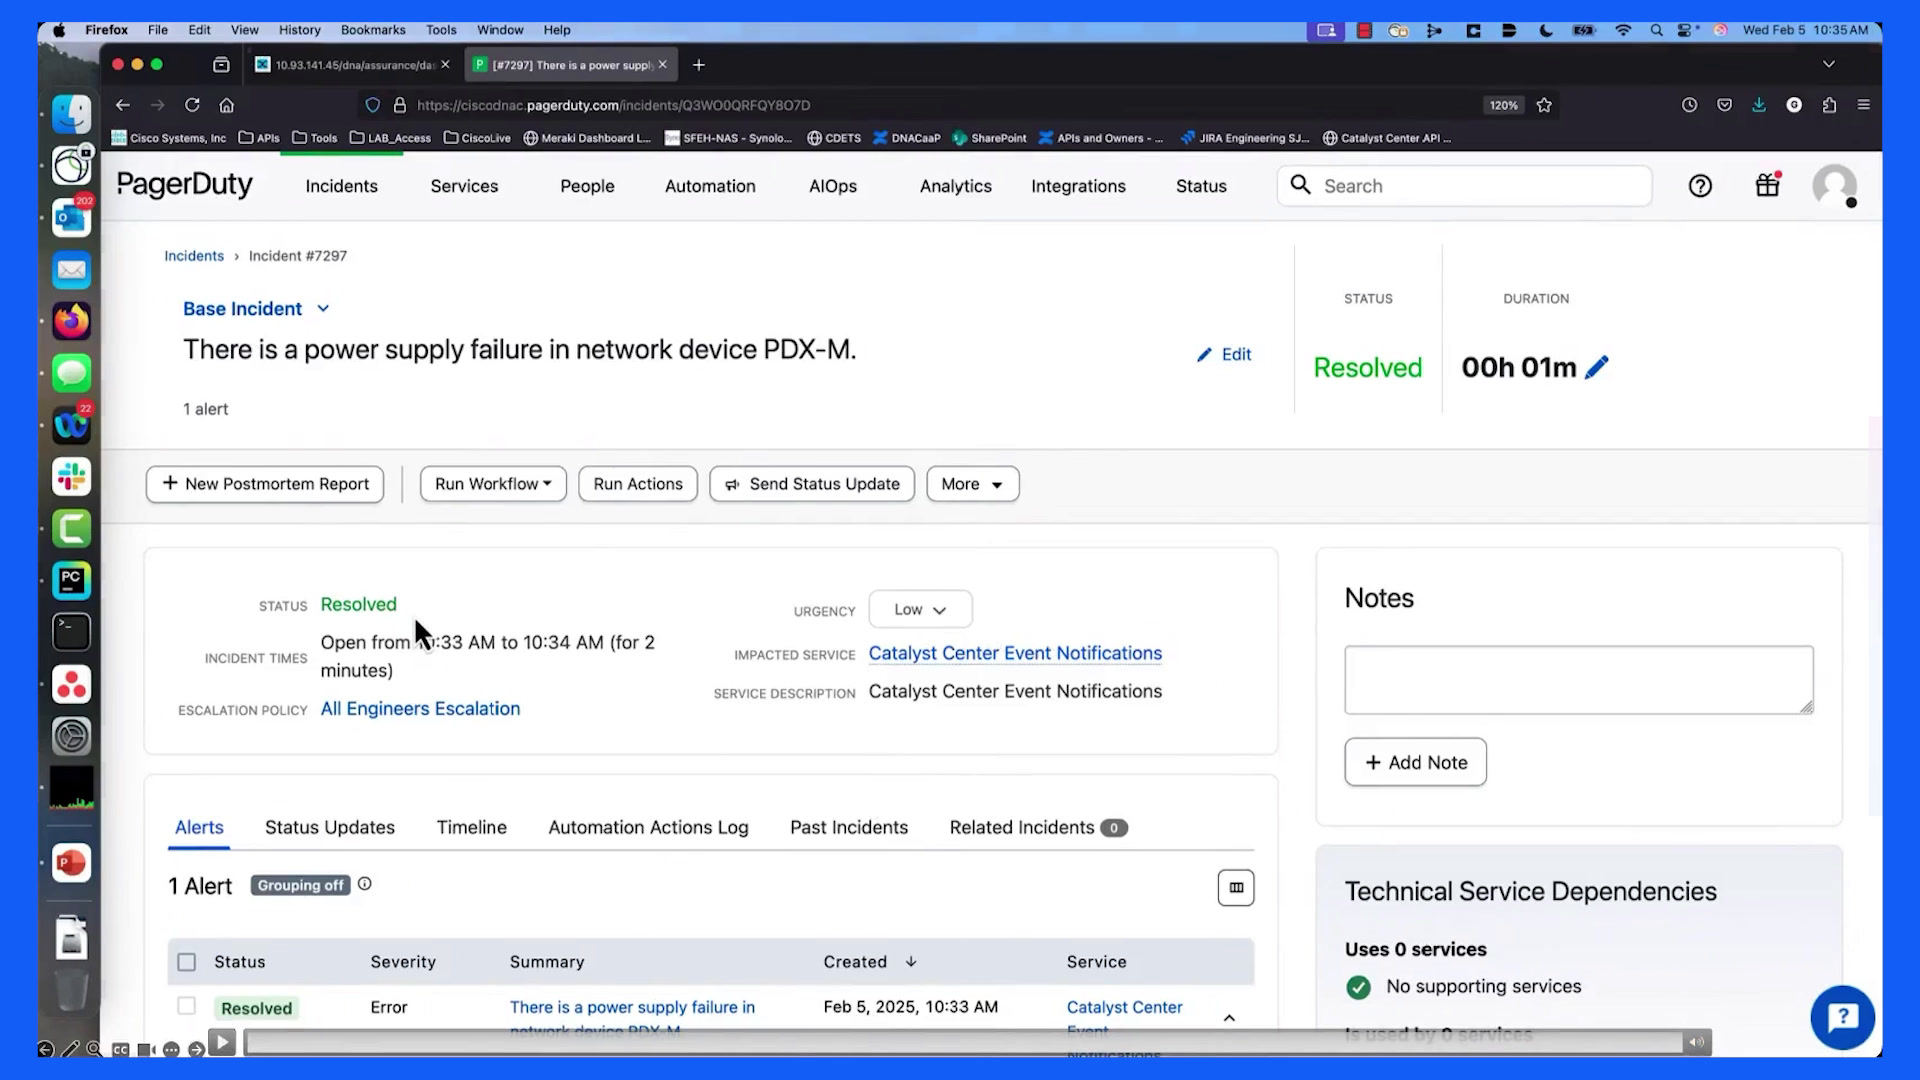Click the user profile avatar icon
Image resolution: width=1920 pixels, height=1080 pixels.
[1834, 186]
